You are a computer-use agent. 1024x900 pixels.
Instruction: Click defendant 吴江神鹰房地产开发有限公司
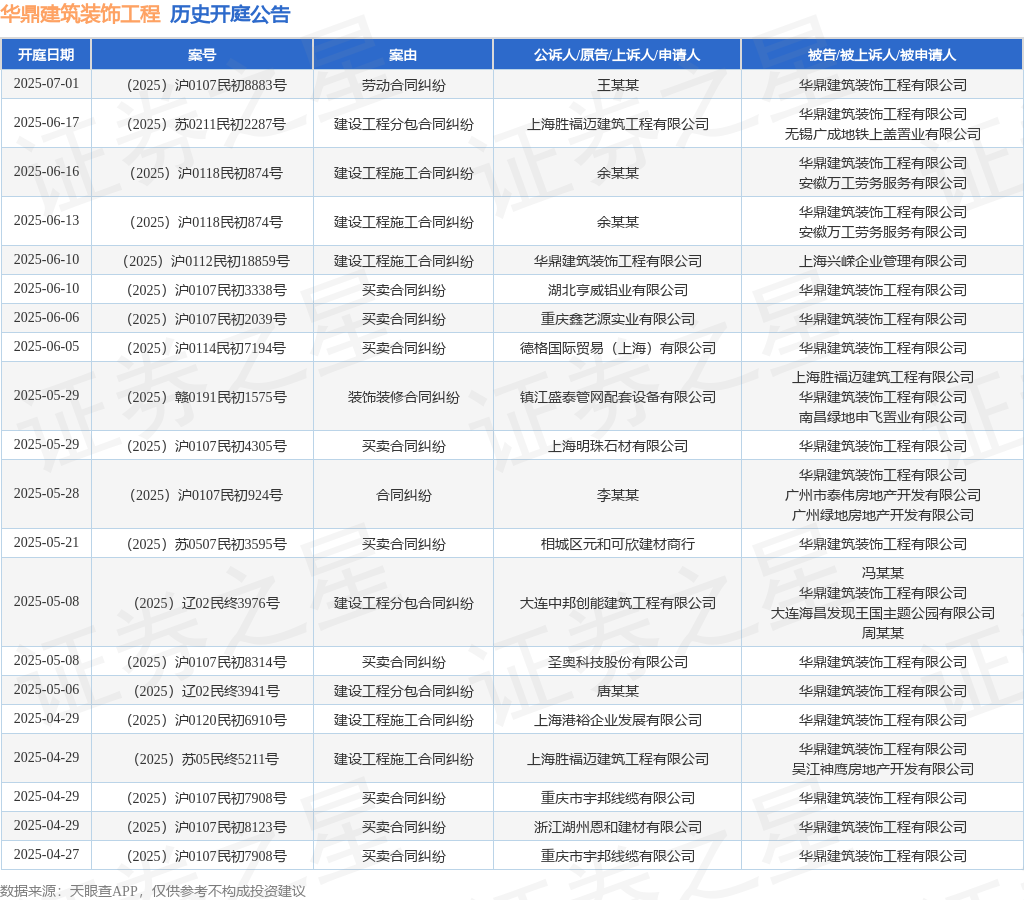(x=883, y=769)
